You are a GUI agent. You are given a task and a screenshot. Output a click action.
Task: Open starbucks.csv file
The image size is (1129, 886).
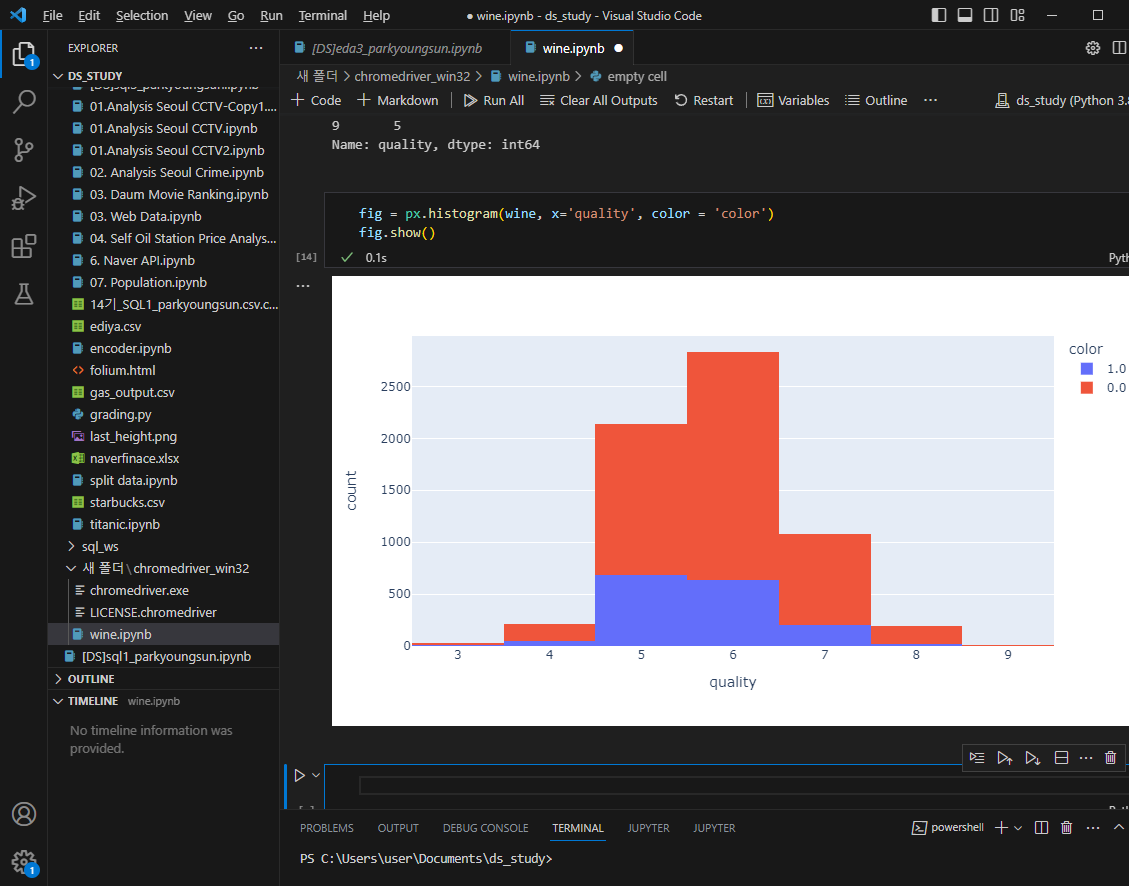[163, 502]
